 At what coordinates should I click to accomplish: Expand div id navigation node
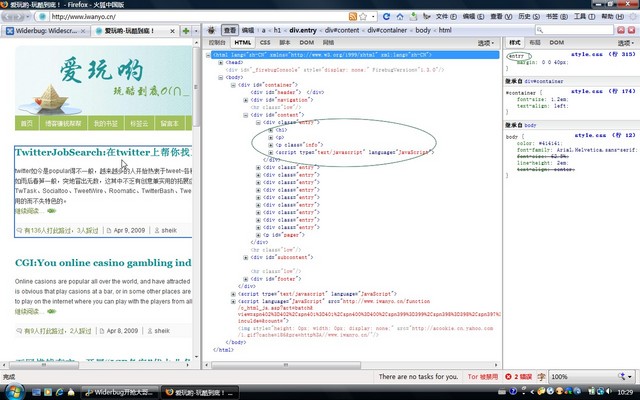246,100
